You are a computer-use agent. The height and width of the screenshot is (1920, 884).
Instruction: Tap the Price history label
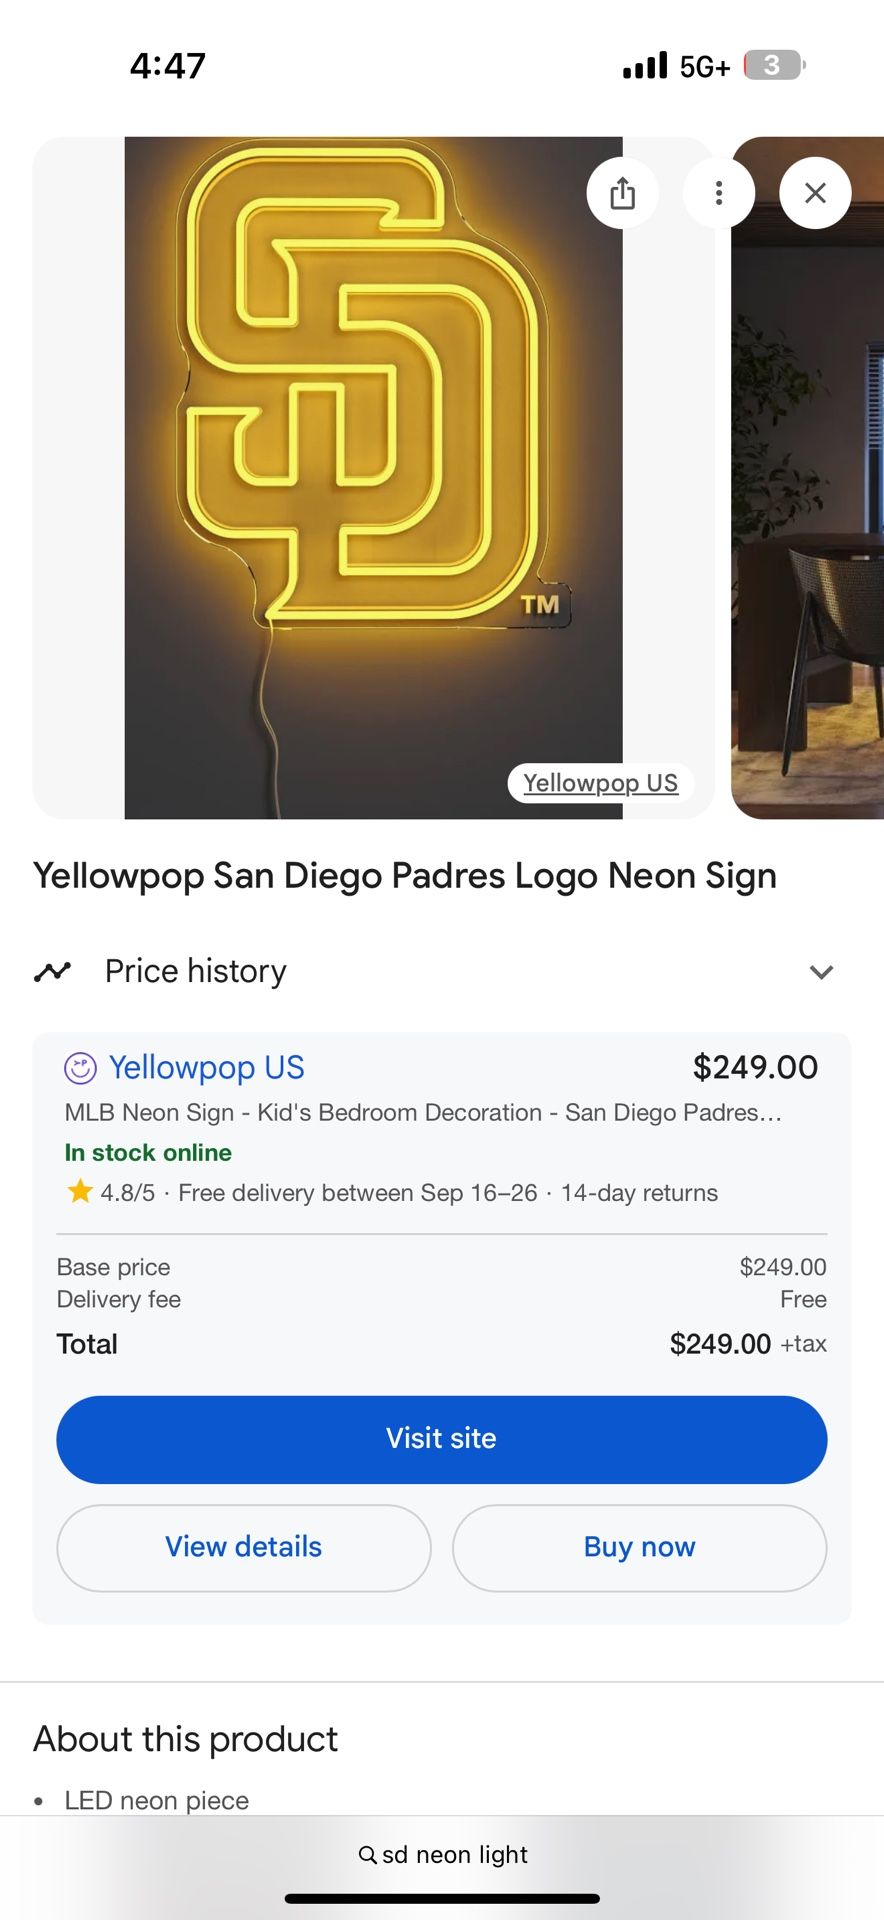(196, 971)
